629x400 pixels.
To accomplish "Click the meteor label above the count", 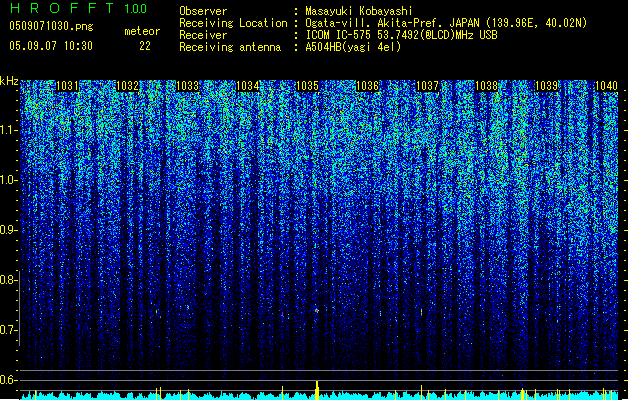I will pyautogui.click(x=142, y=31).
